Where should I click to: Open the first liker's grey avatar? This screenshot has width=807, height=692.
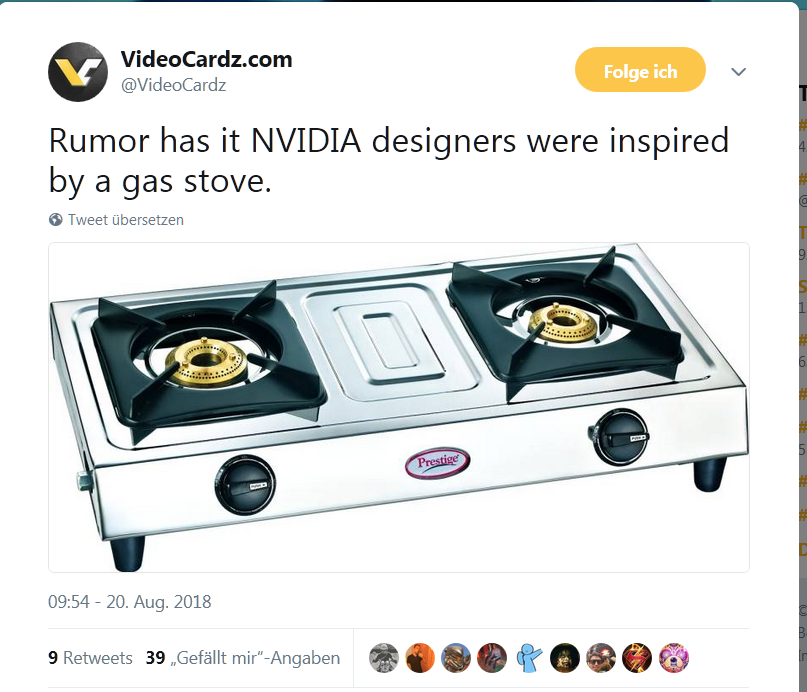(x=384, y=658)
